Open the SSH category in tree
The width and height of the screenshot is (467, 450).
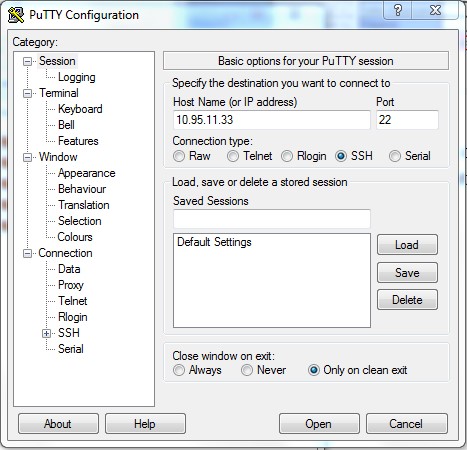point(69,333)
